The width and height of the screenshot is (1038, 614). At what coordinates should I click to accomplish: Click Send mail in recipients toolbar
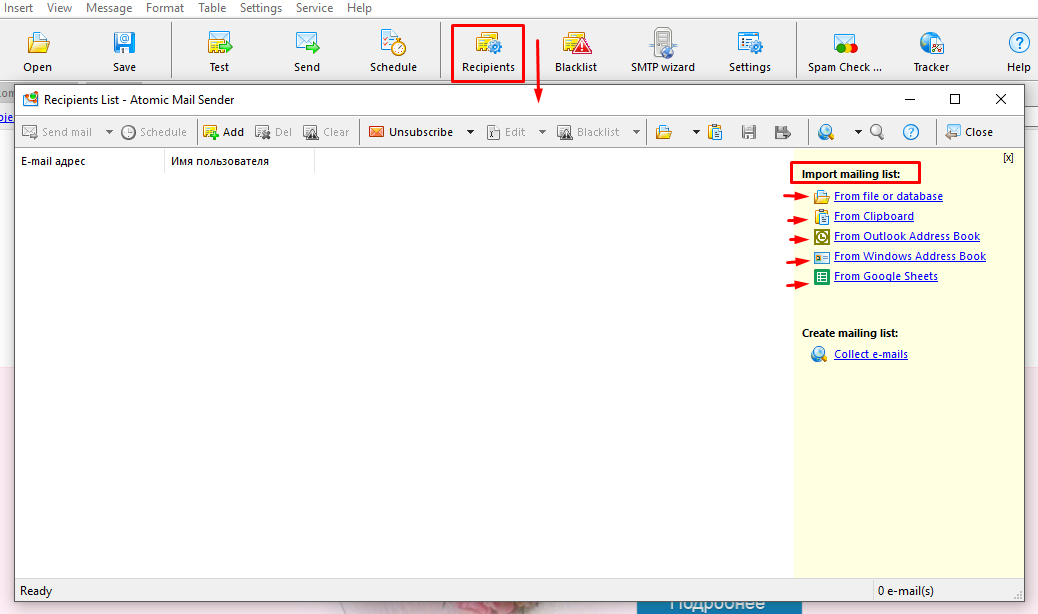pyautogui.click(x=57, y=132)
